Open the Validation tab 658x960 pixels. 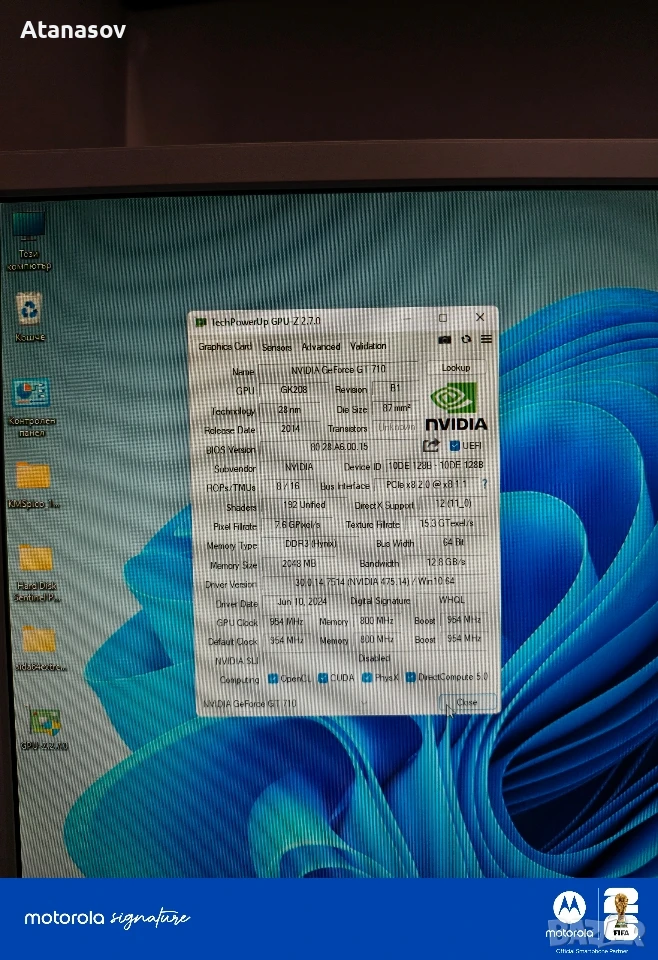[x=368, y=346]
